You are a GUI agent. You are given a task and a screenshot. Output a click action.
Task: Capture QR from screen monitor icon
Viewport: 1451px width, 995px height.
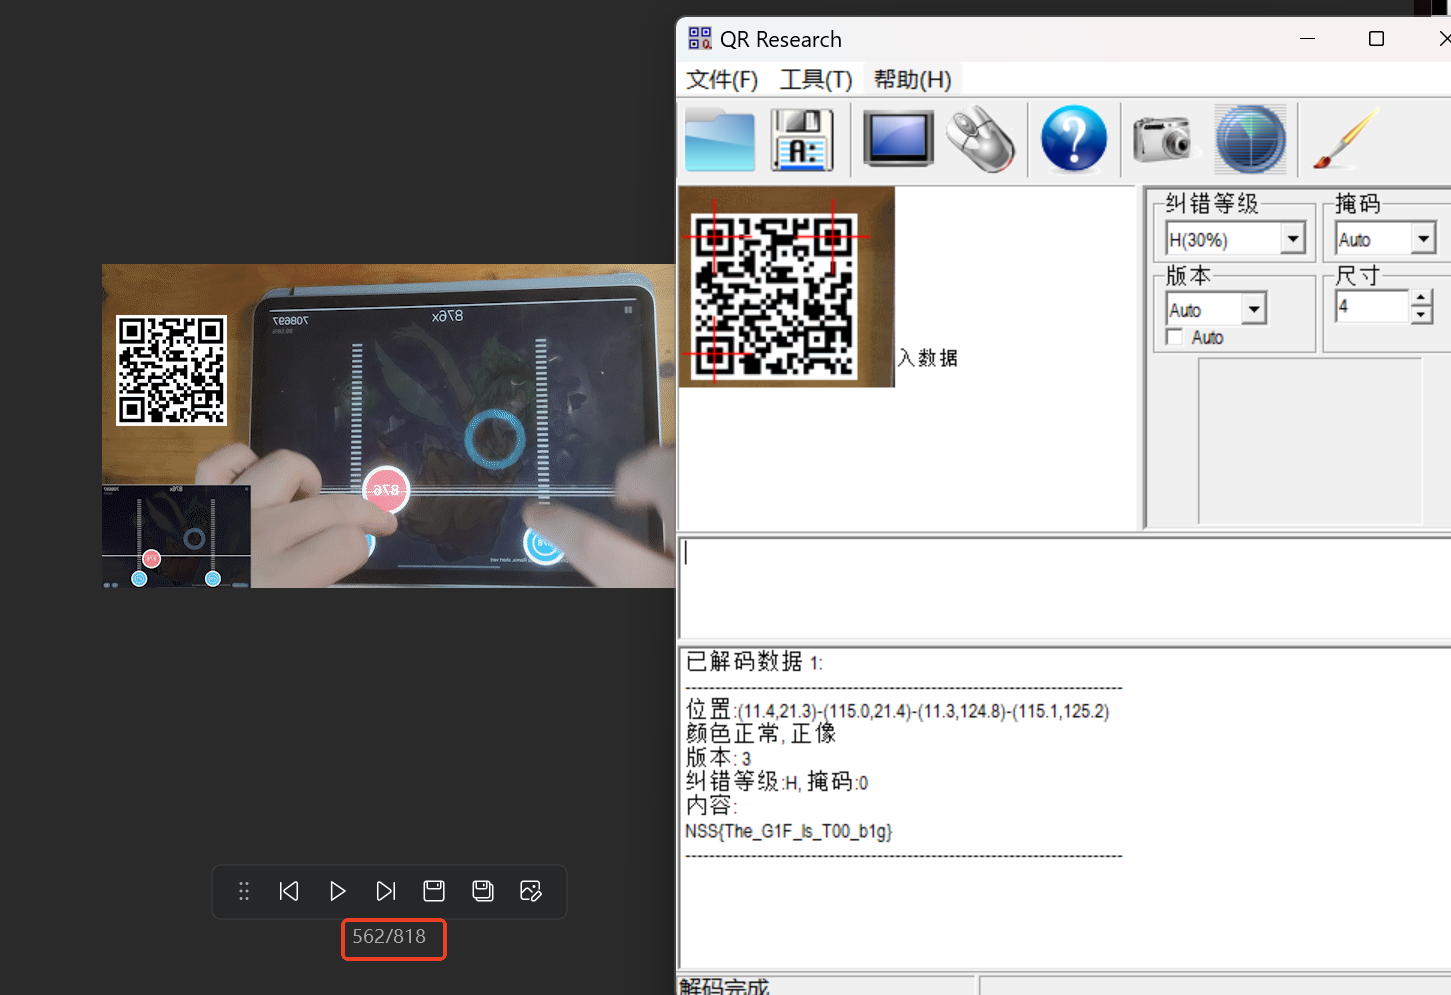(x=897, y=139)
